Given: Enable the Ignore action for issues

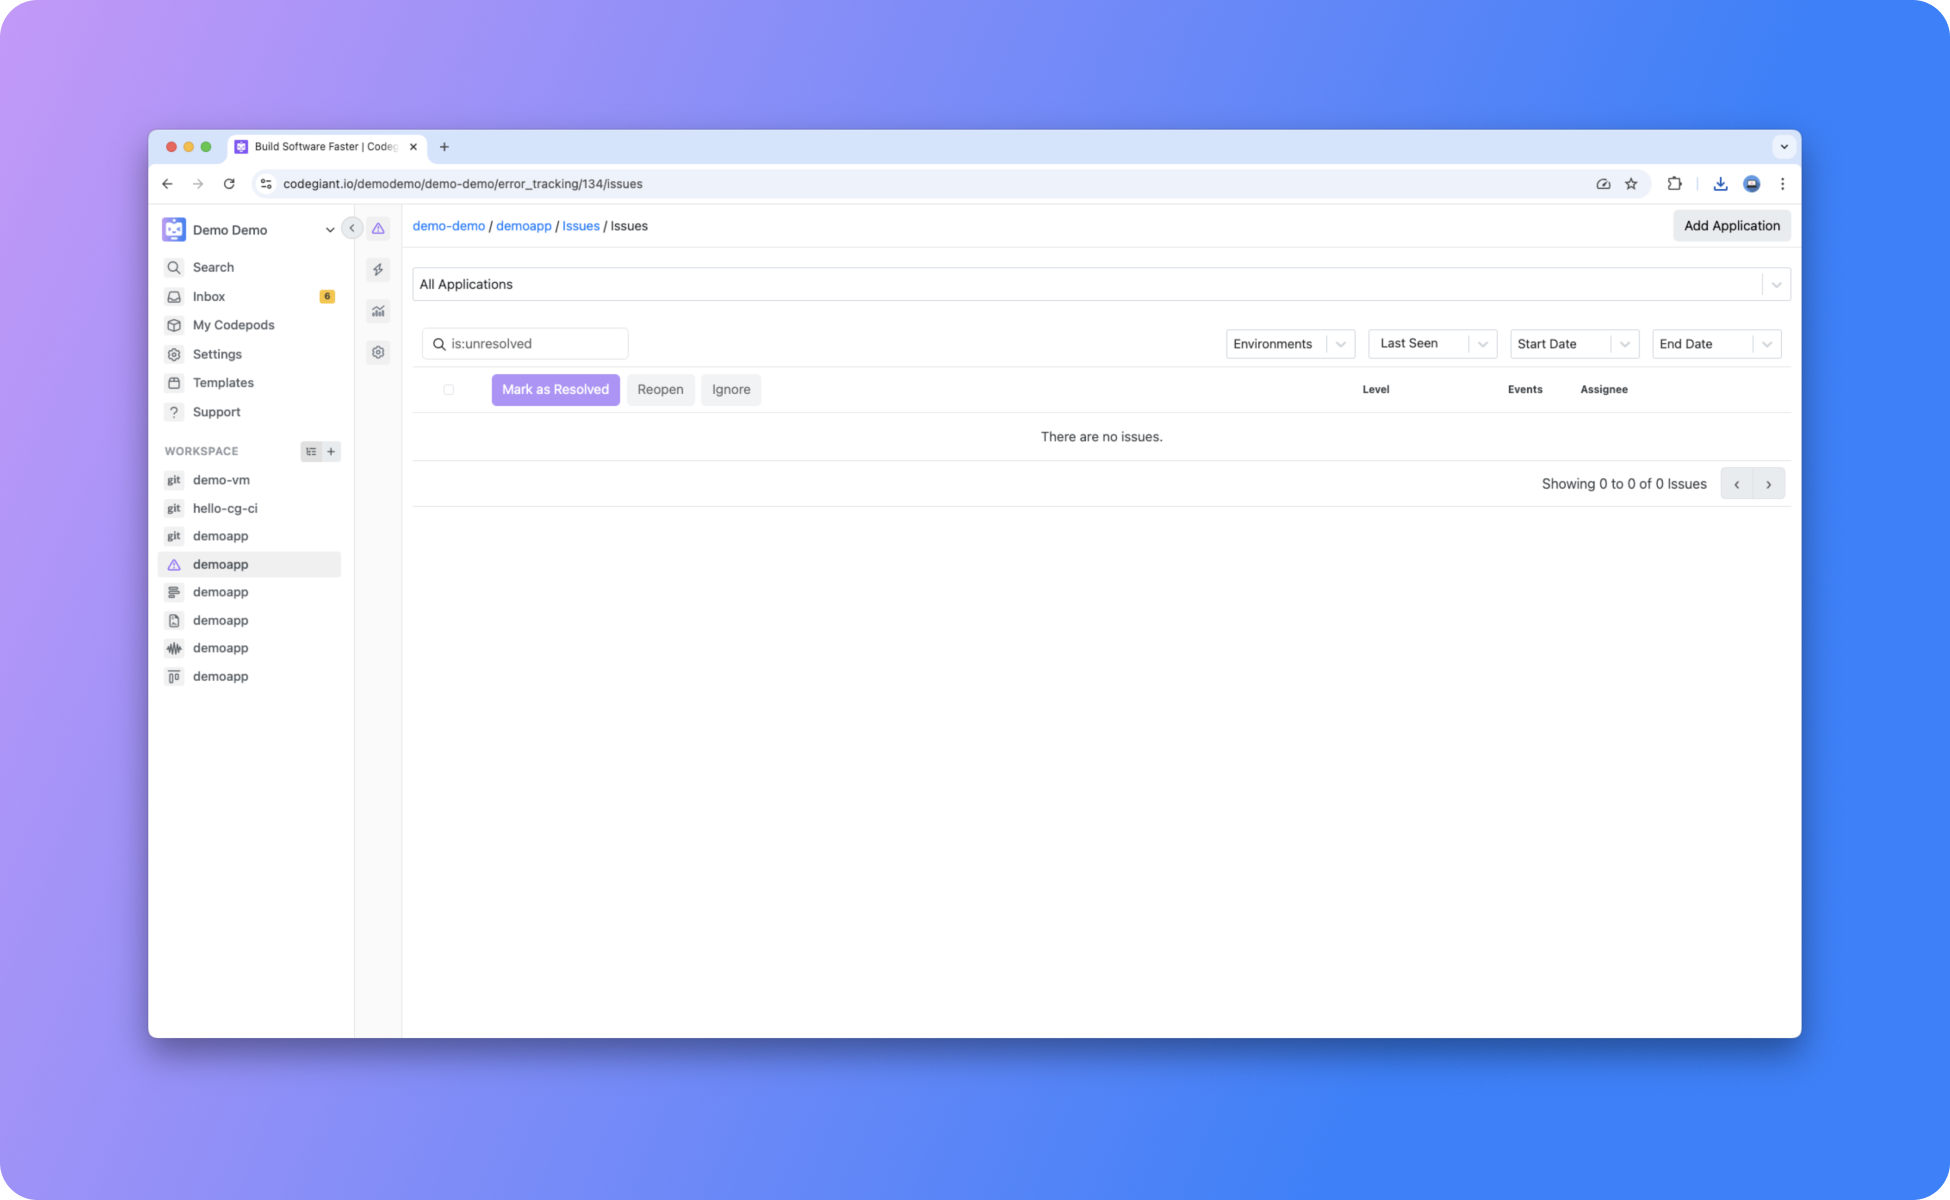Looking at the screenshot, I should point(731,389).
